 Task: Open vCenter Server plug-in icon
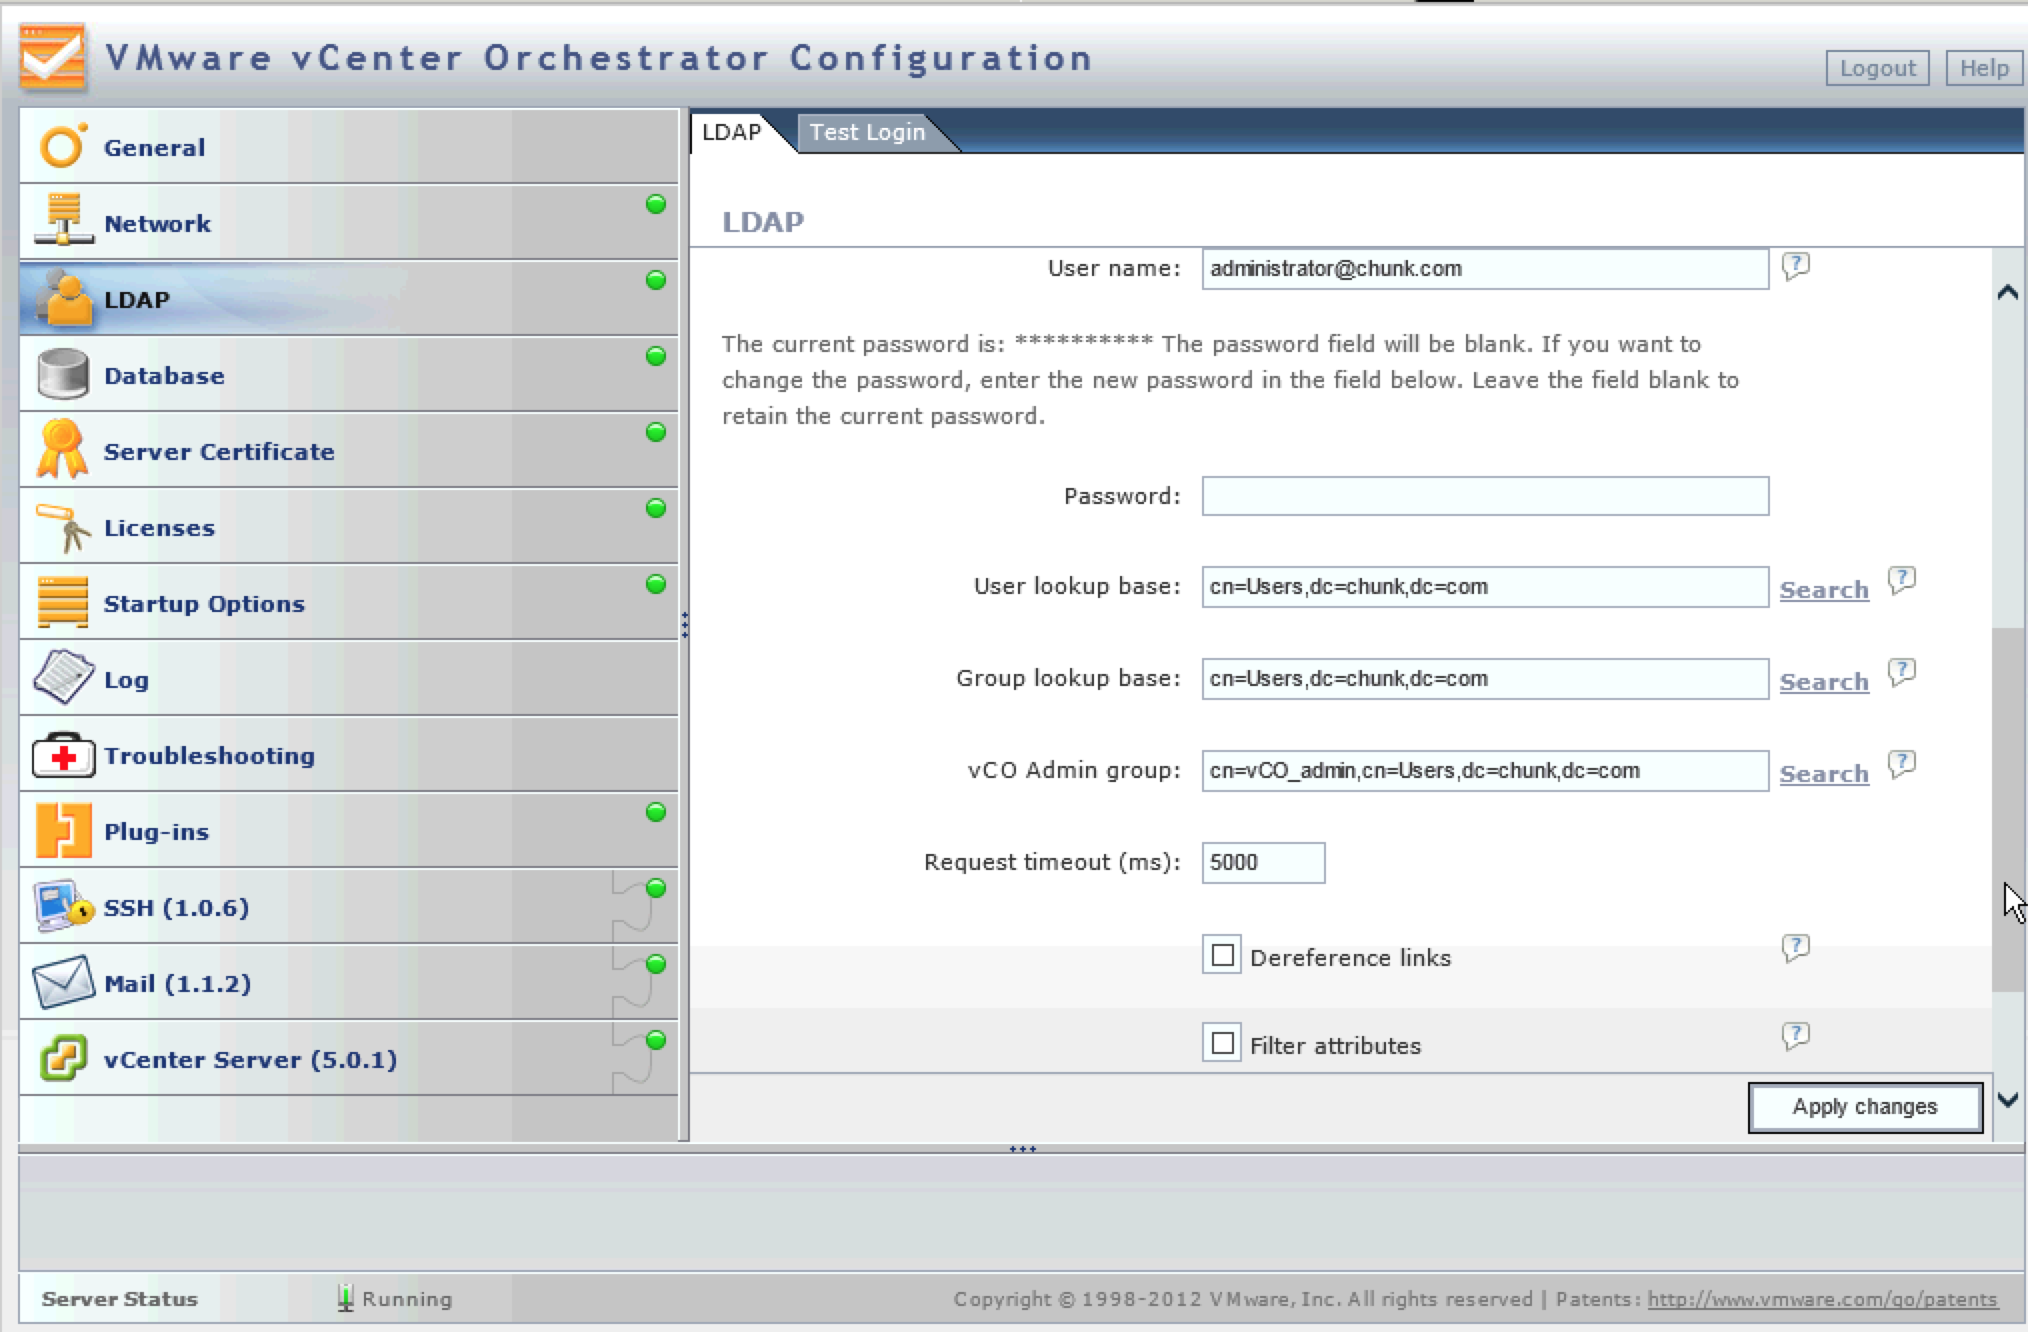(62, 1058)
